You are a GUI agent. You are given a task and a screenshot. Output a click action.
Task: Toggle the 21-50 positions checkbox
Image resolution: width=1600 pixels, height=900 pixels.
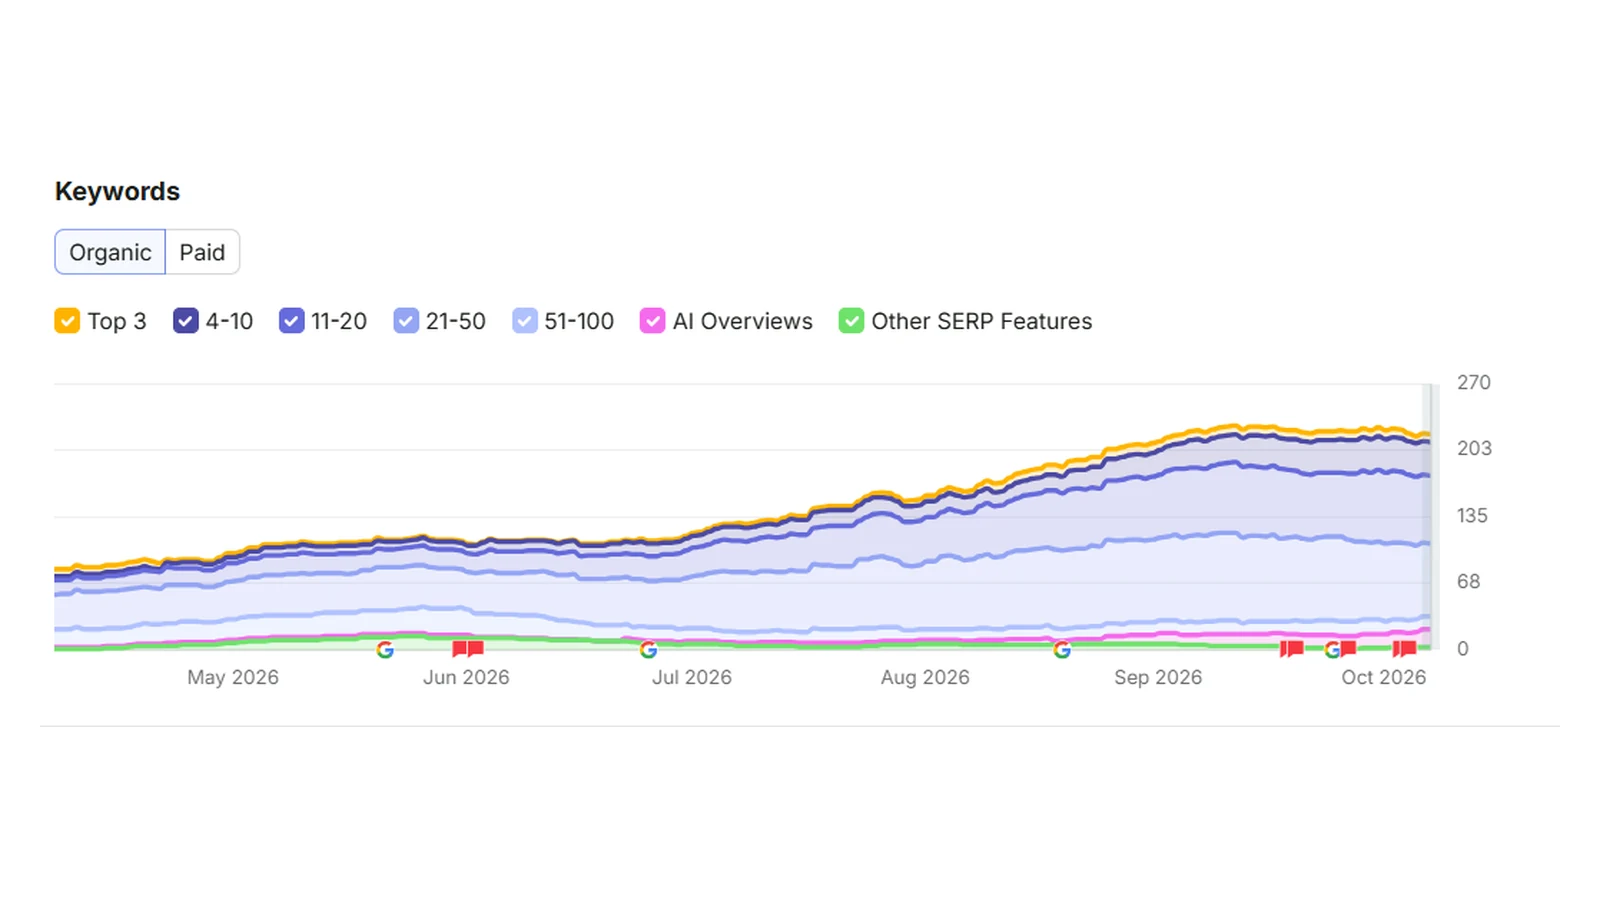point(406,321)
